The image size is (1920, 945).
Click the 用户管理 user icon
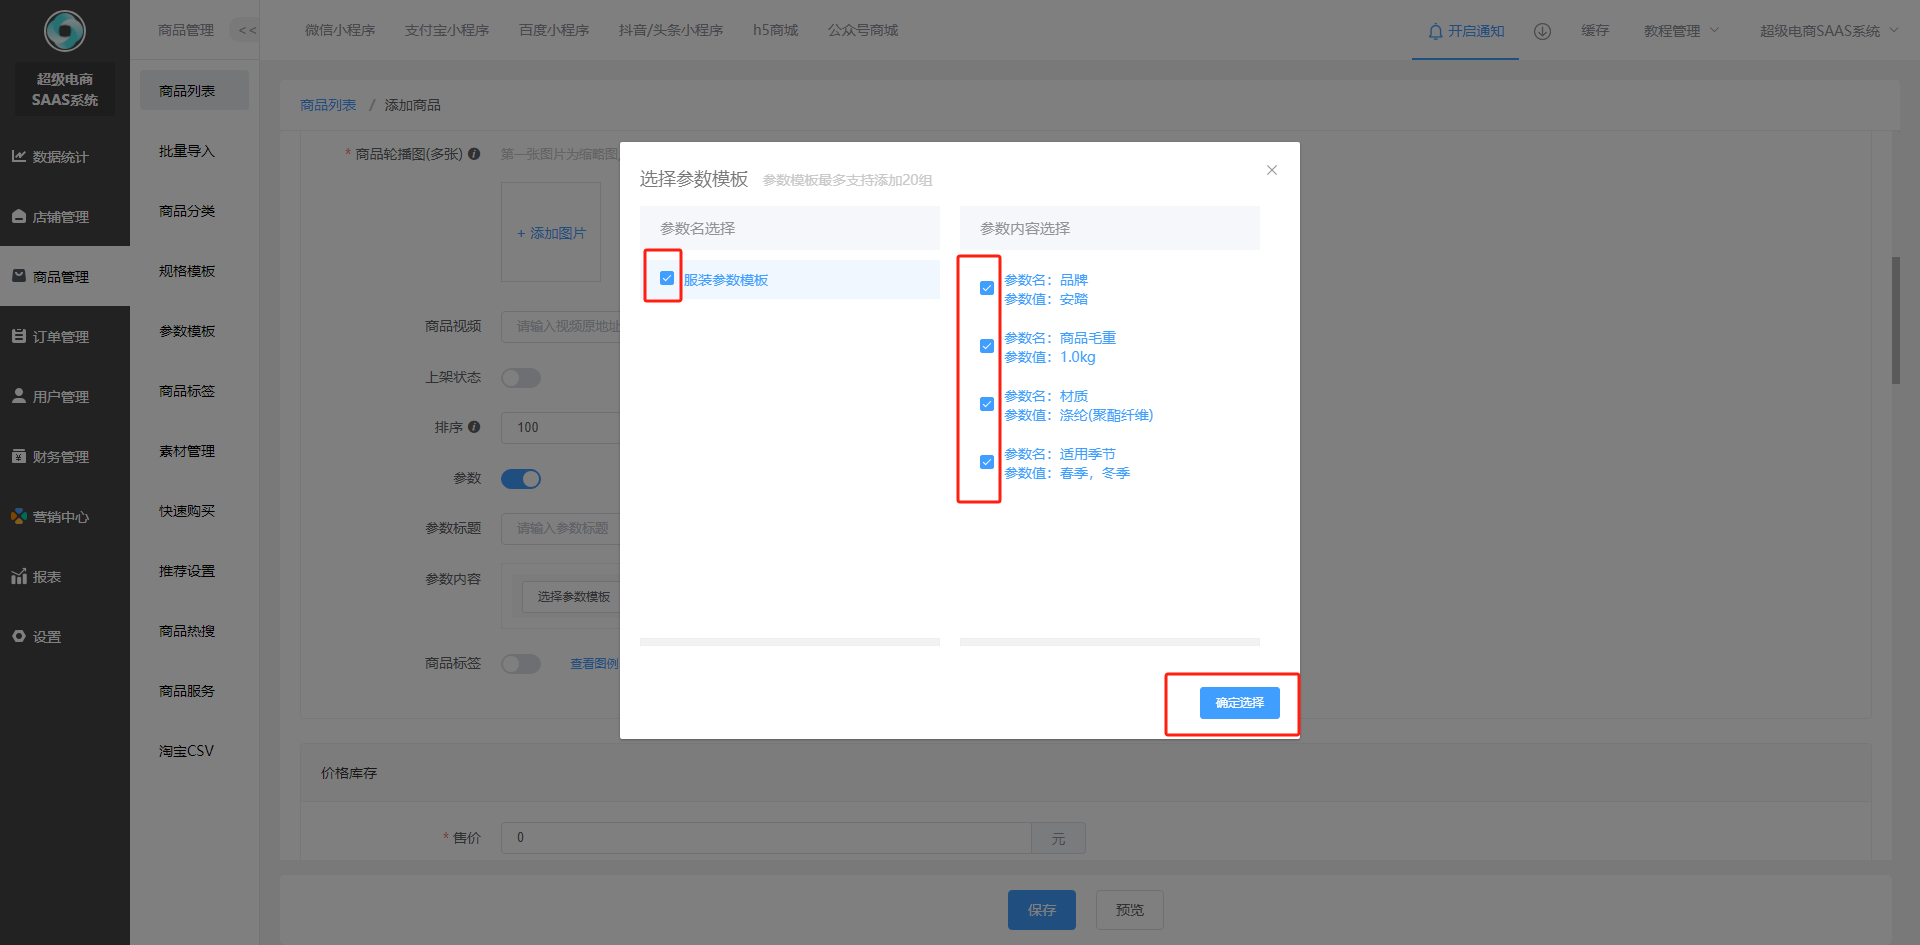tap(19, 396)
